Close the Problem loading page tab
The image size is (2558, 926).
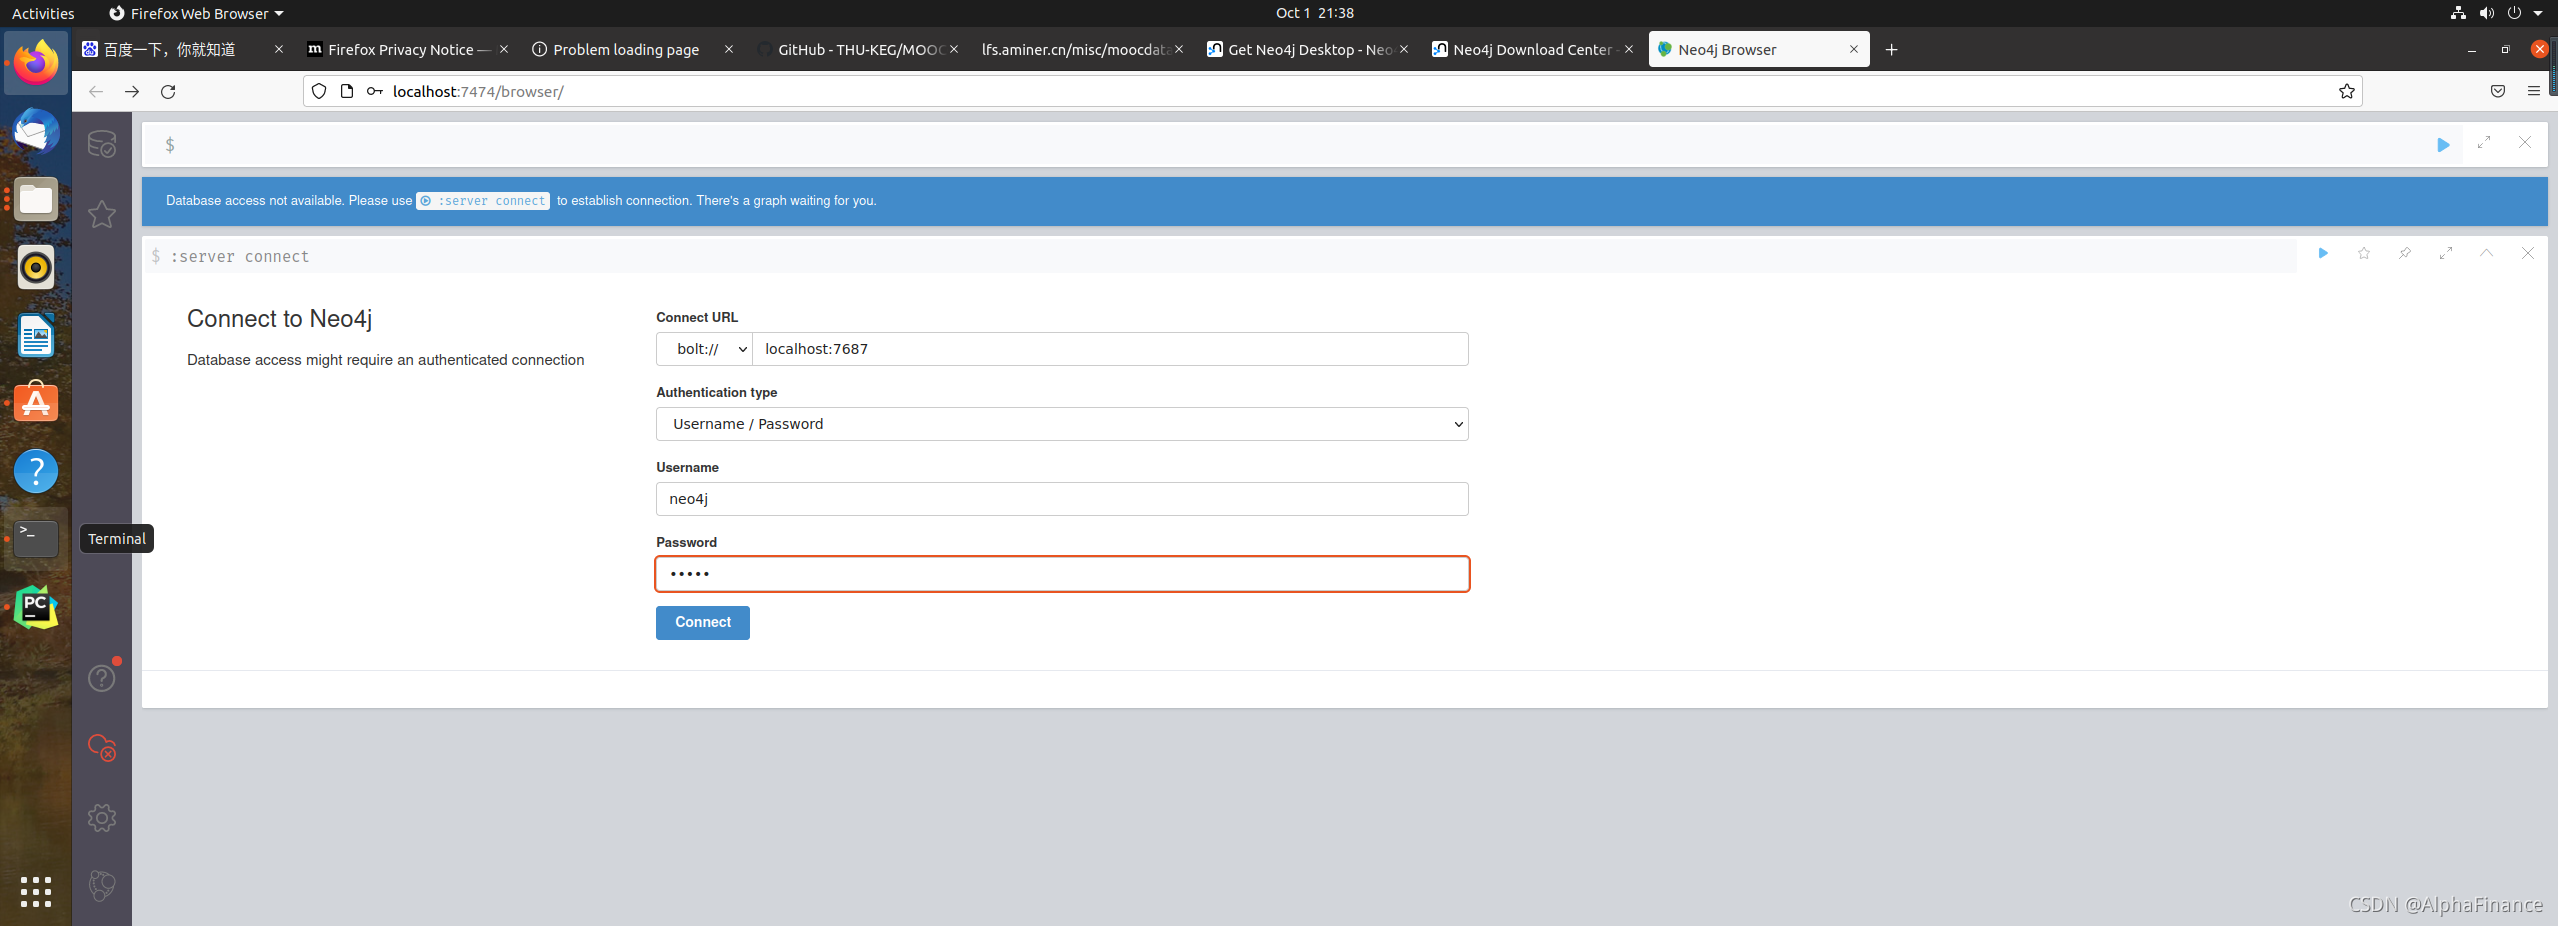pyautogui.click(x=729, y=49)
